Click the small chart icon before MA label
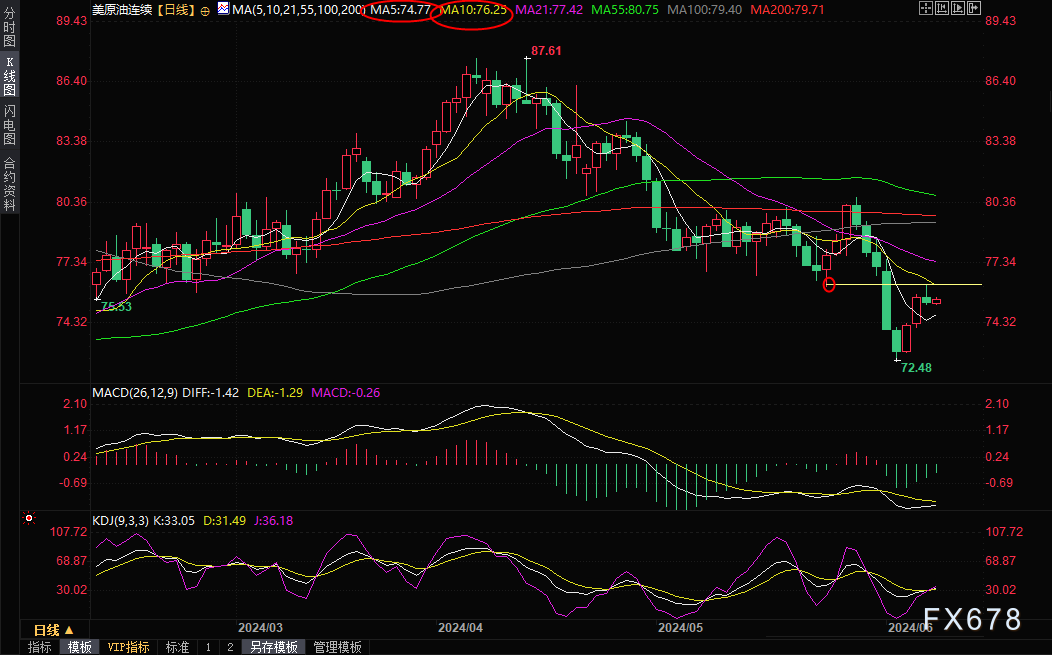 tap(222, 10)
